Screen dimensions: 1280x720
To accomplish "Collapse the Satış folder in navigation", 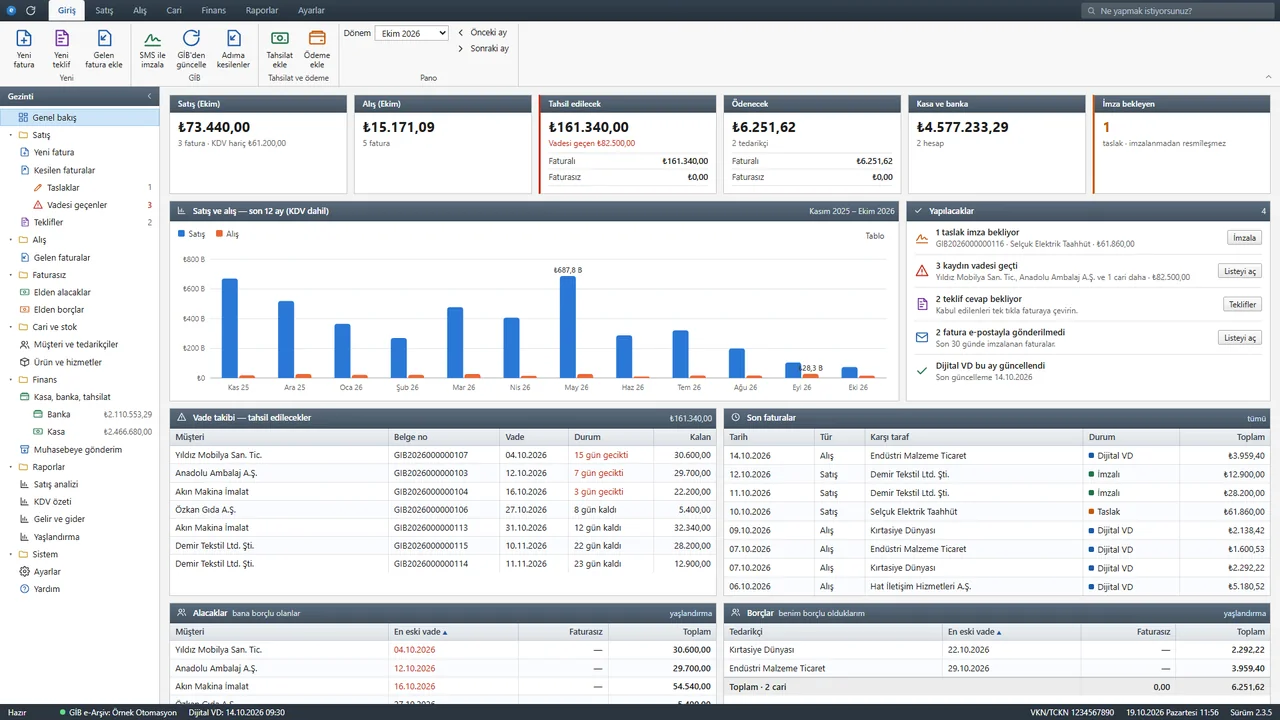I will (10, 135).
